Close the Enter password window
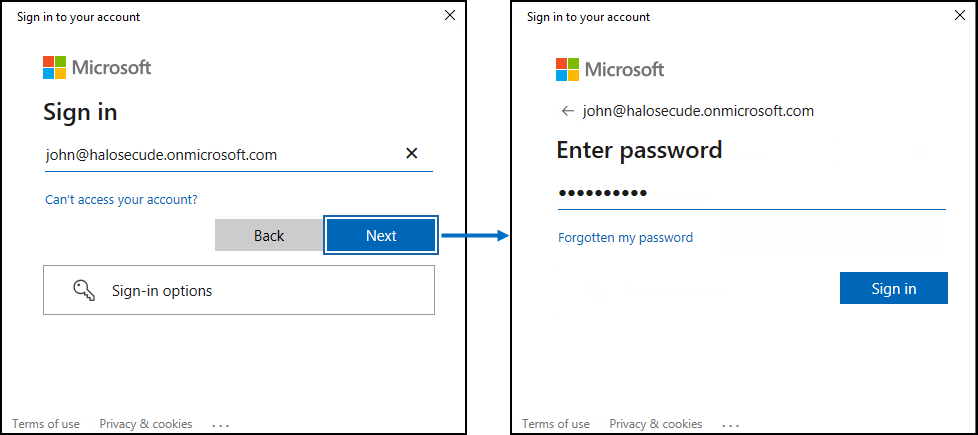The image size is (978, 435). (960, 16)
